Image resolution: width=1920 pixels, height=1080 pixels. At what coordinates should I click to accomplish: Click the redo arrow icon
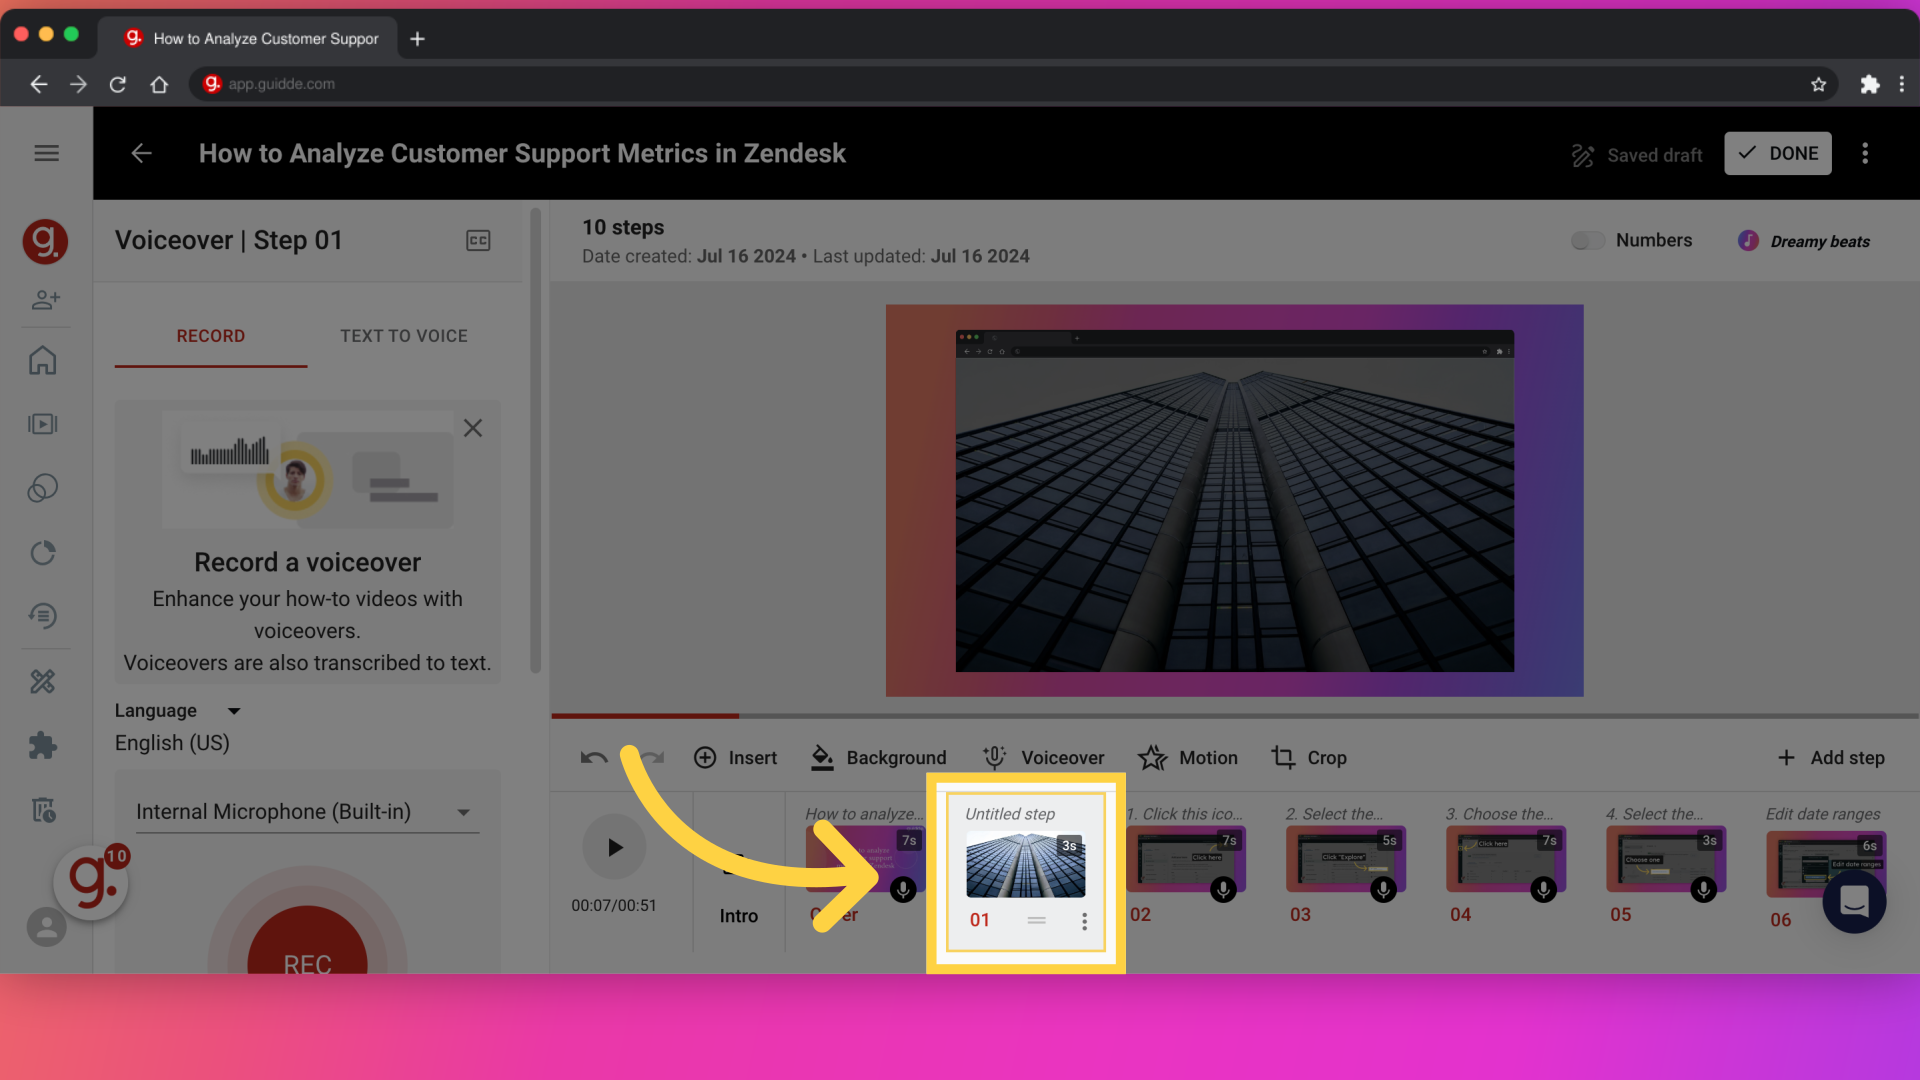click(x=650, y=756)
